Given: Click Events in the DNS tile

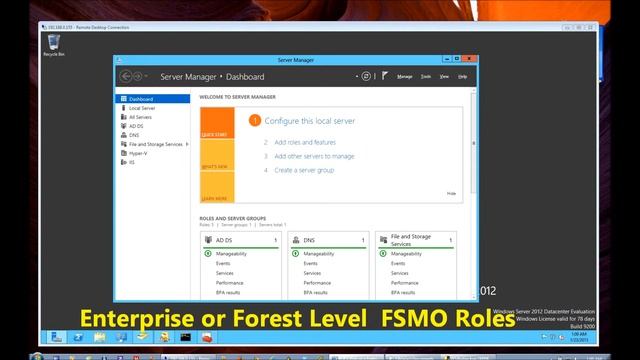Looking at the screenshot, I should [311, 264].
